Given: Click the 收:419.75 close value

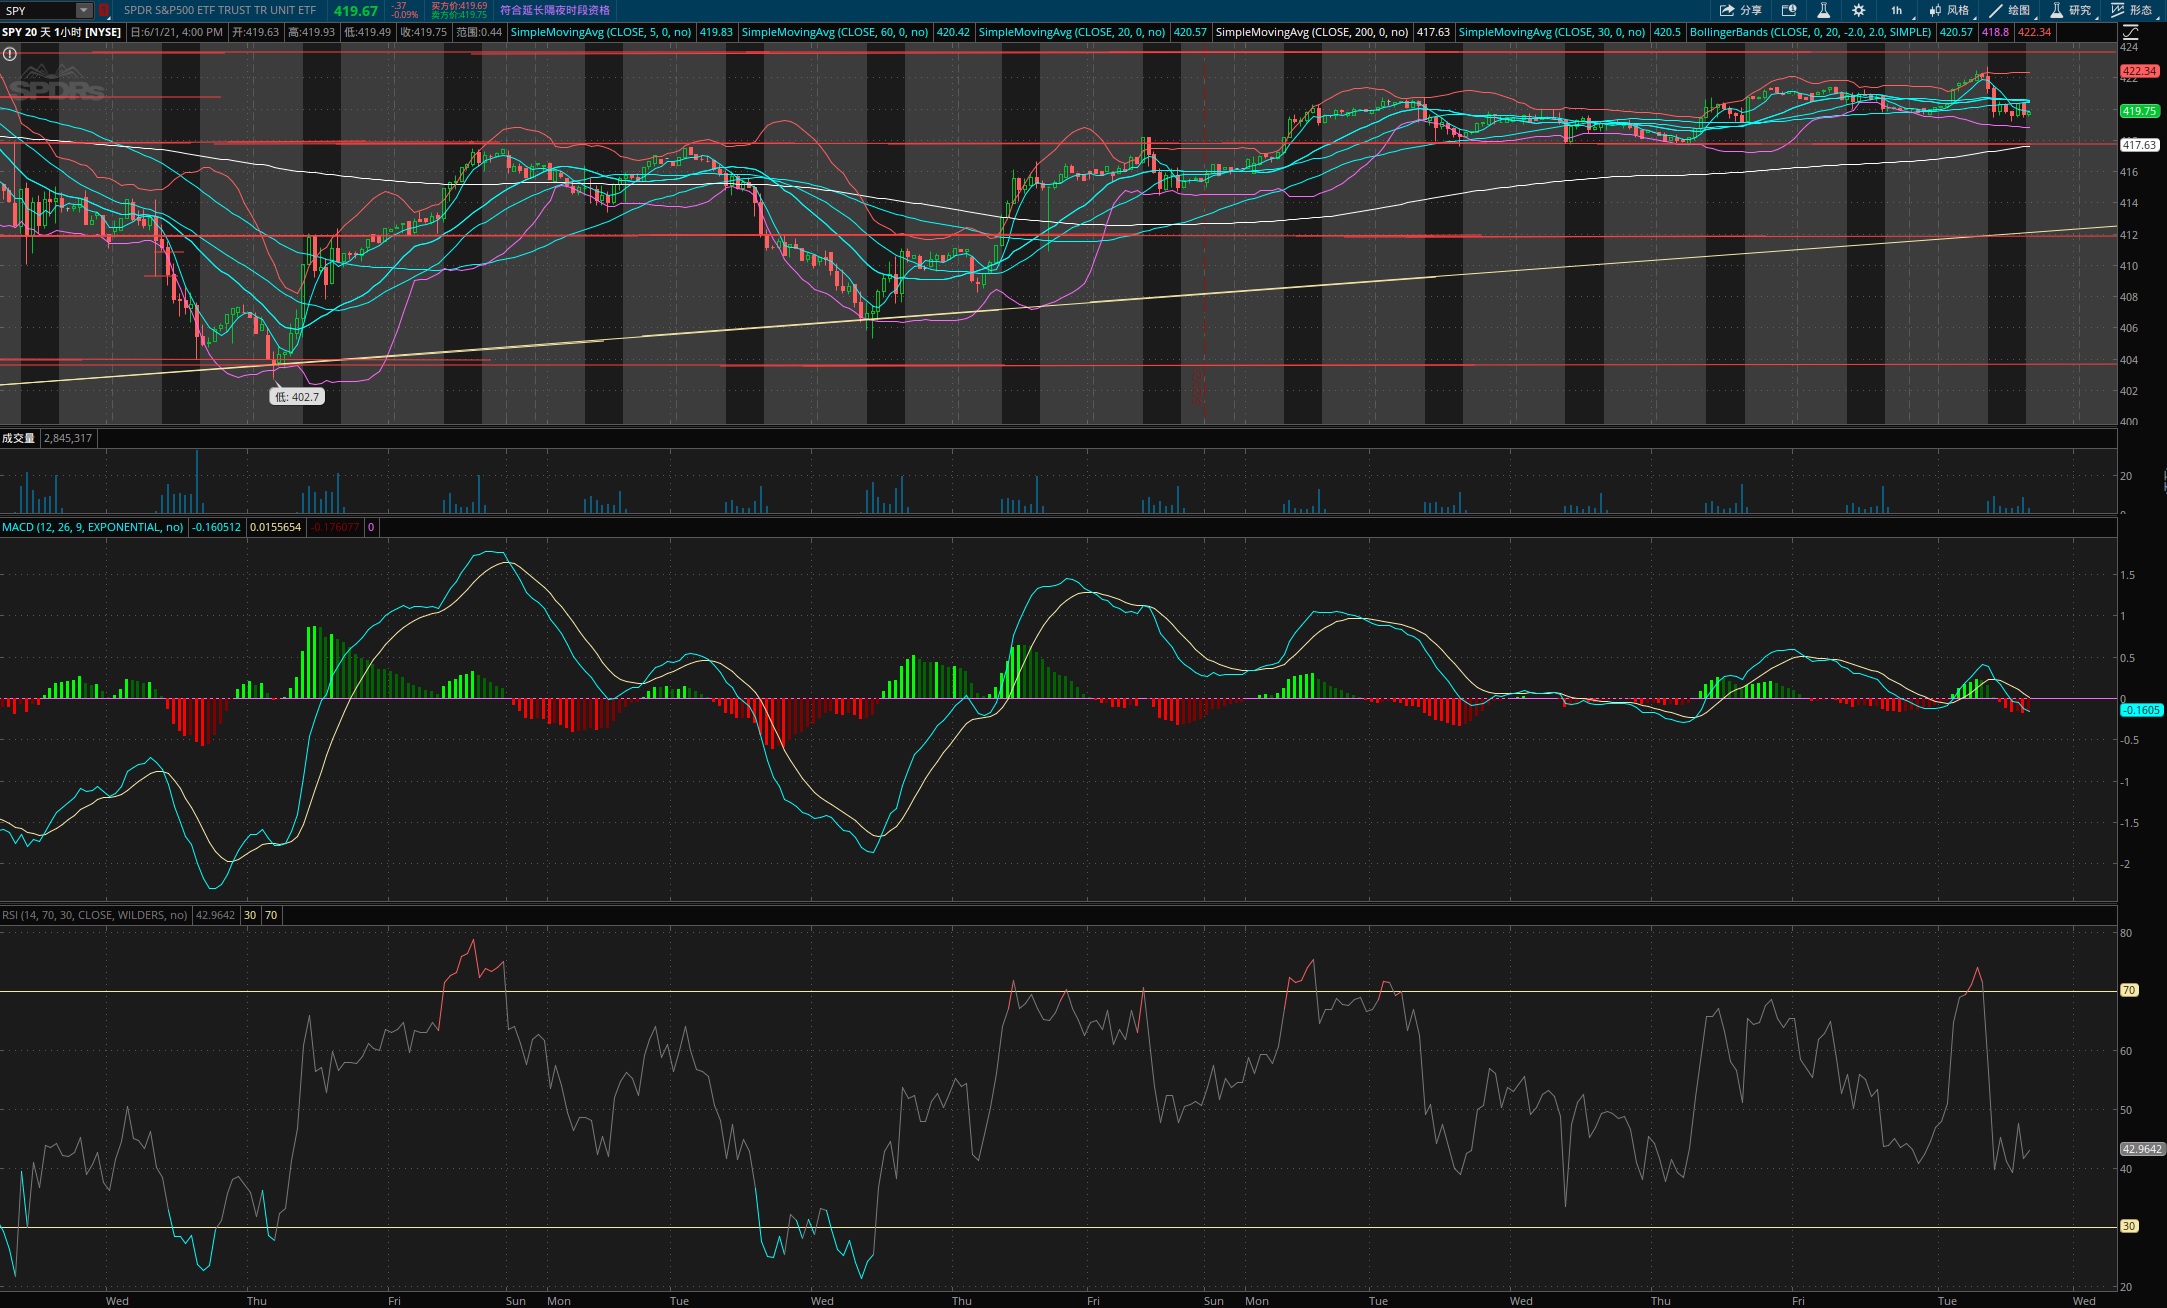Looking at the screenshot, I should 423,32.
